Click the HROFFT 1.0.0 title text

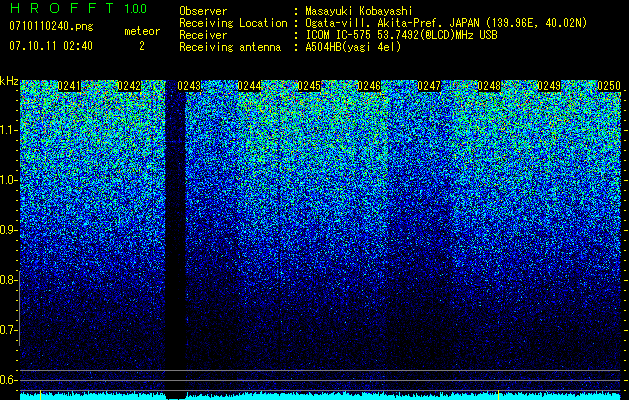(x=78, y=8)
